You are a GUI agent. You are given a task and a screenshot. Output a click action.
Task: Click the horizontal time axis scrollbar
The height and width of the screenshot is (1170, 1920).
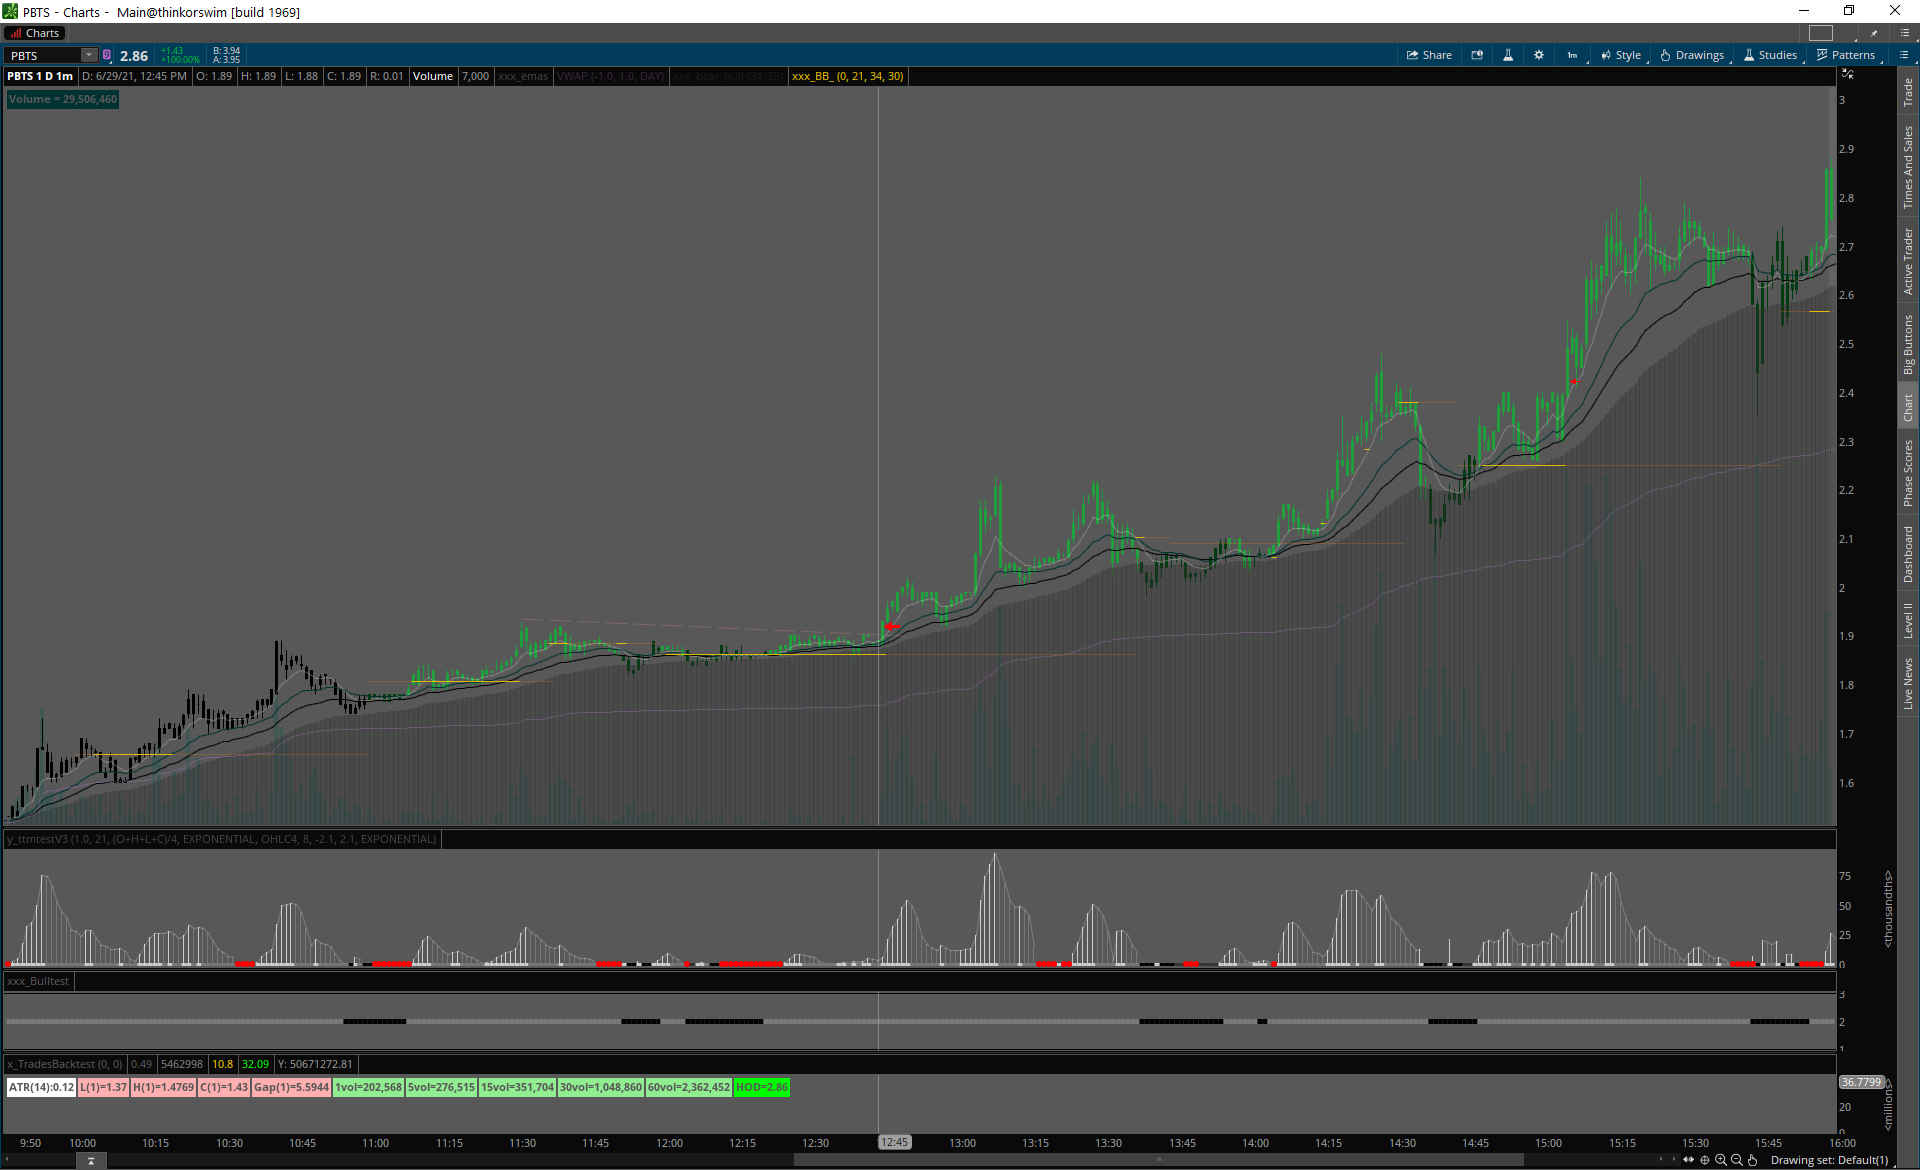[x=1158, y=1160]
